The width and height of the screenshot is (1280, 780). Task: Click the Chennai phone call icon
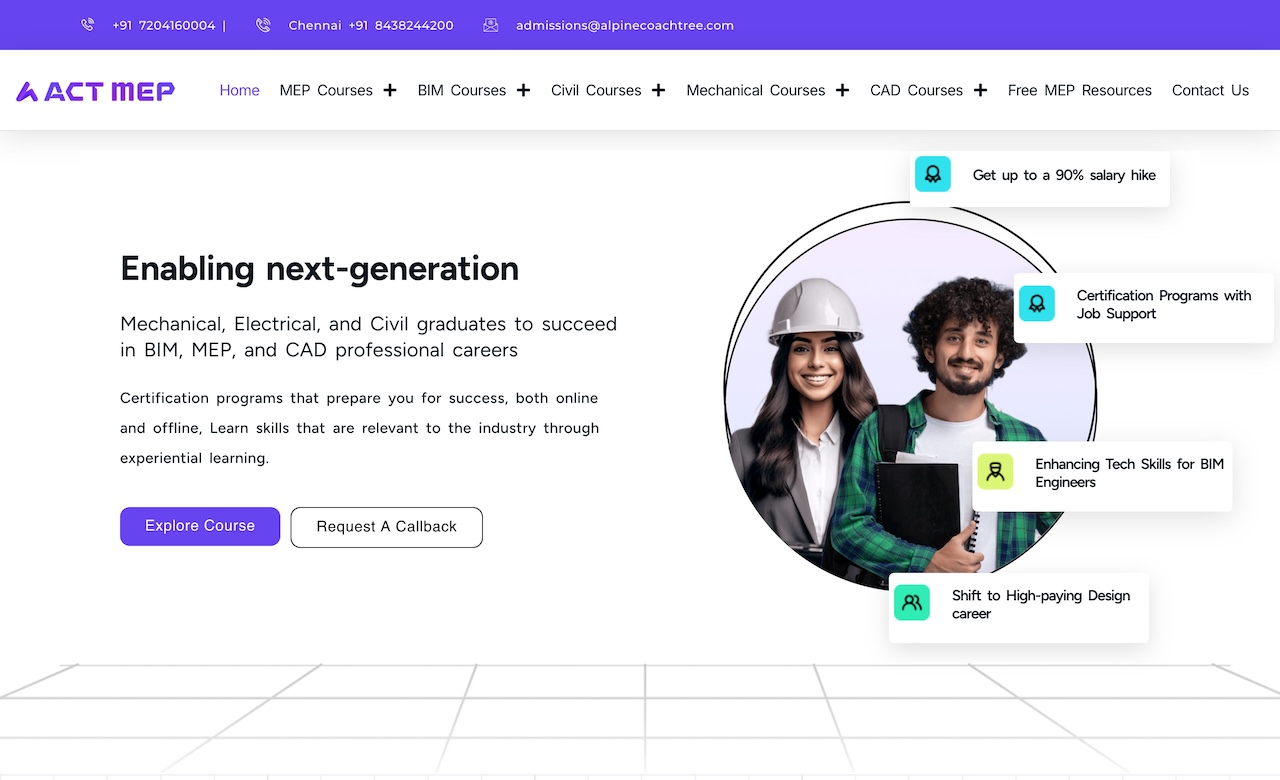263,25
